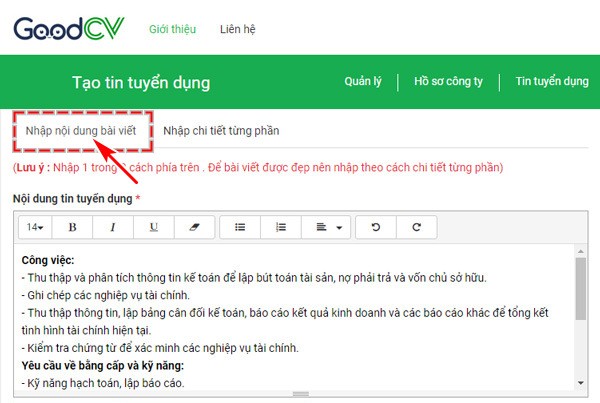Switch to Nhập chi tiết từng phần tab
600x403 pixels.
pos(221,131)
